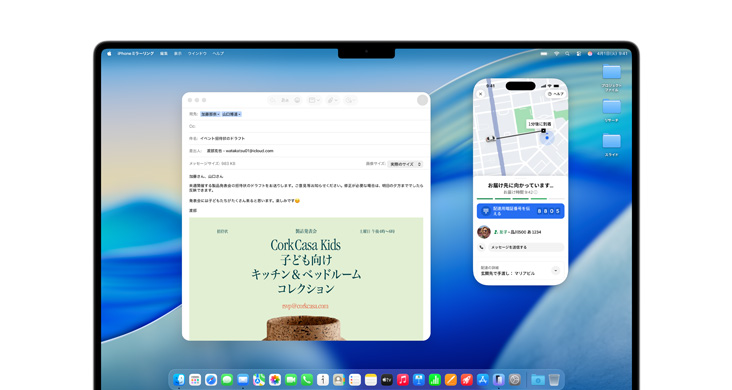Click the rsvp@corkcasa.com link in invitation

pyautogui.click(x=305, y=306)
